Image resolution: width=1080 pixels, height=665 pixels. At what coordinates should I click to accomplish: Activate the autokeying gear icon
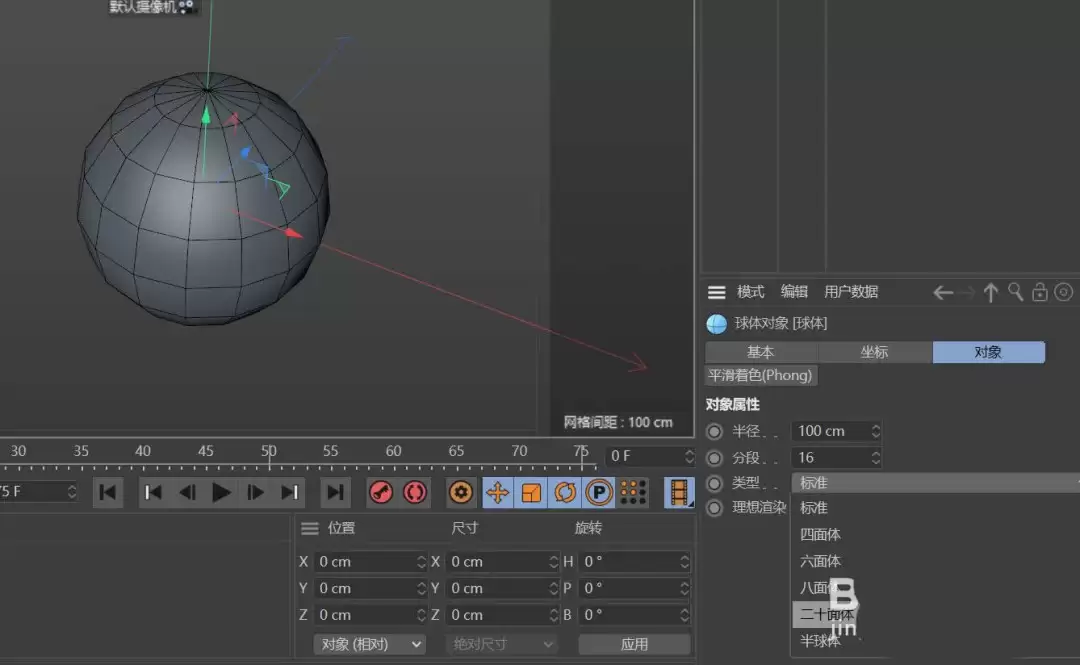click(x=459, y=491)
